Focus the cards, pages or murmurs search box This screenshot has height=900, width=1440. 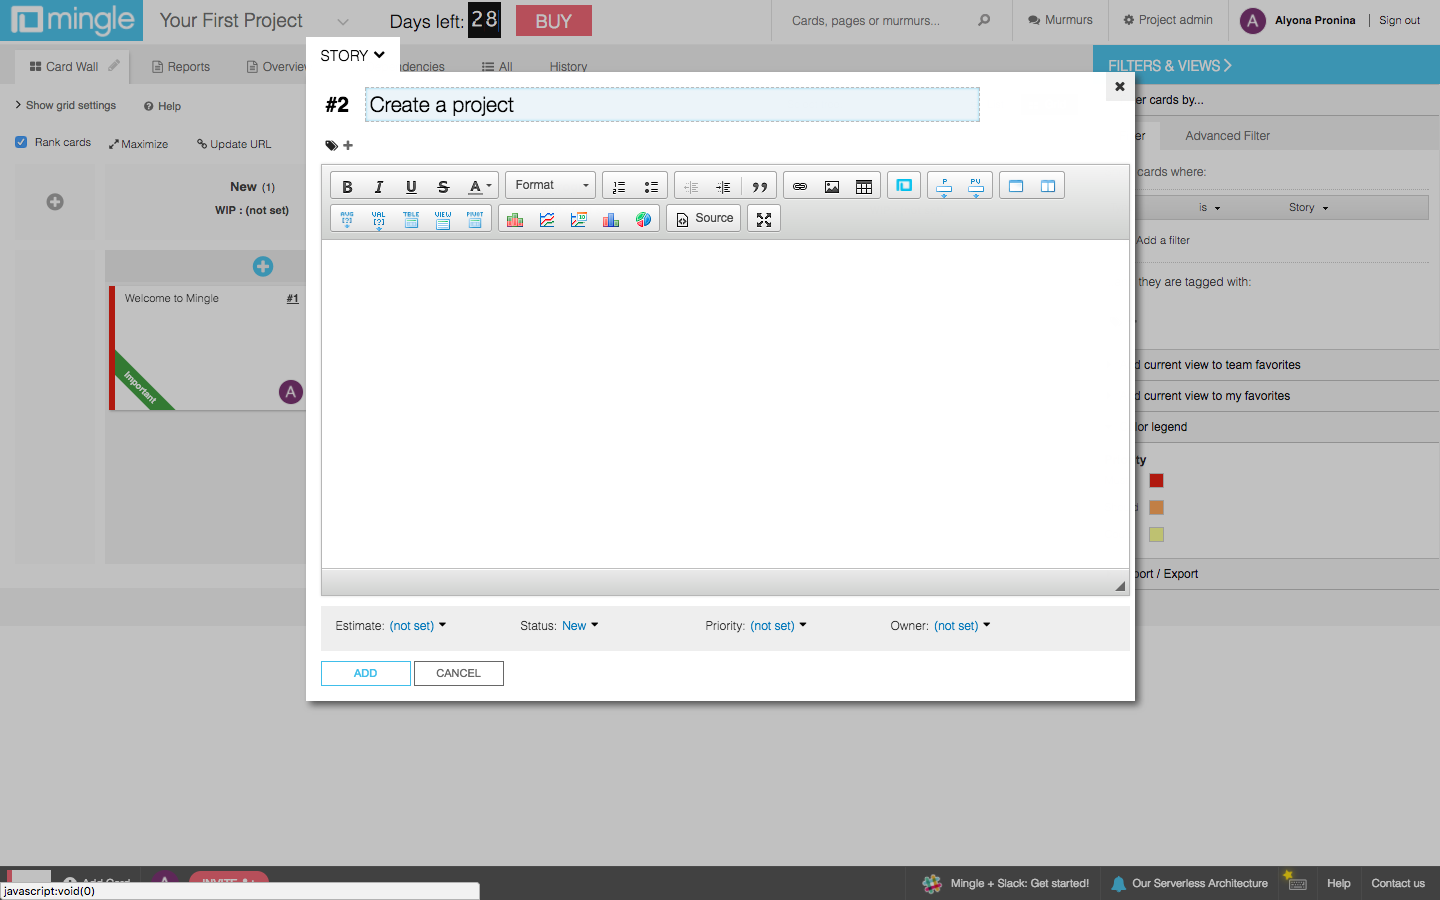tap(880, 20)
